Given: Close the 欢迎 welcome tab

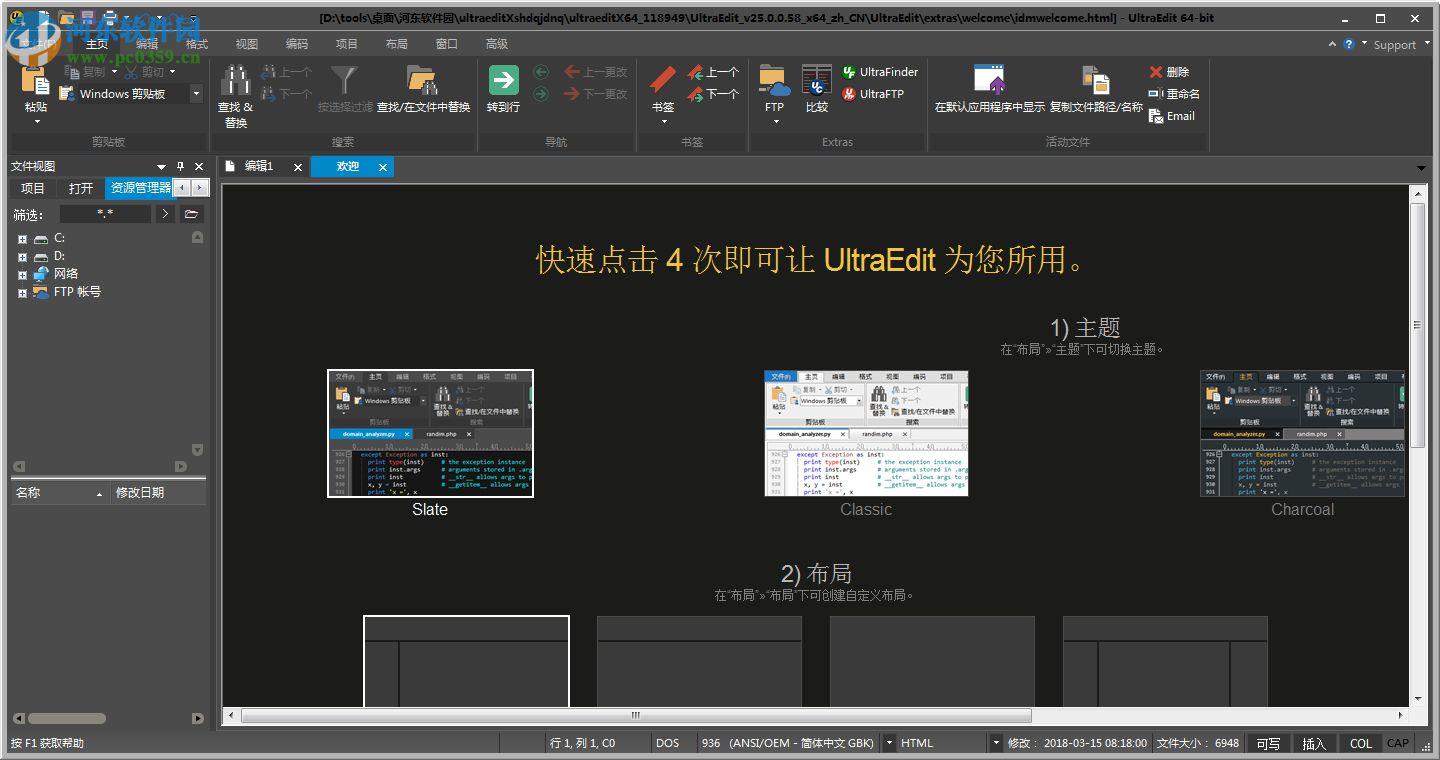Looking at the screenshot, I should [383, 168].
